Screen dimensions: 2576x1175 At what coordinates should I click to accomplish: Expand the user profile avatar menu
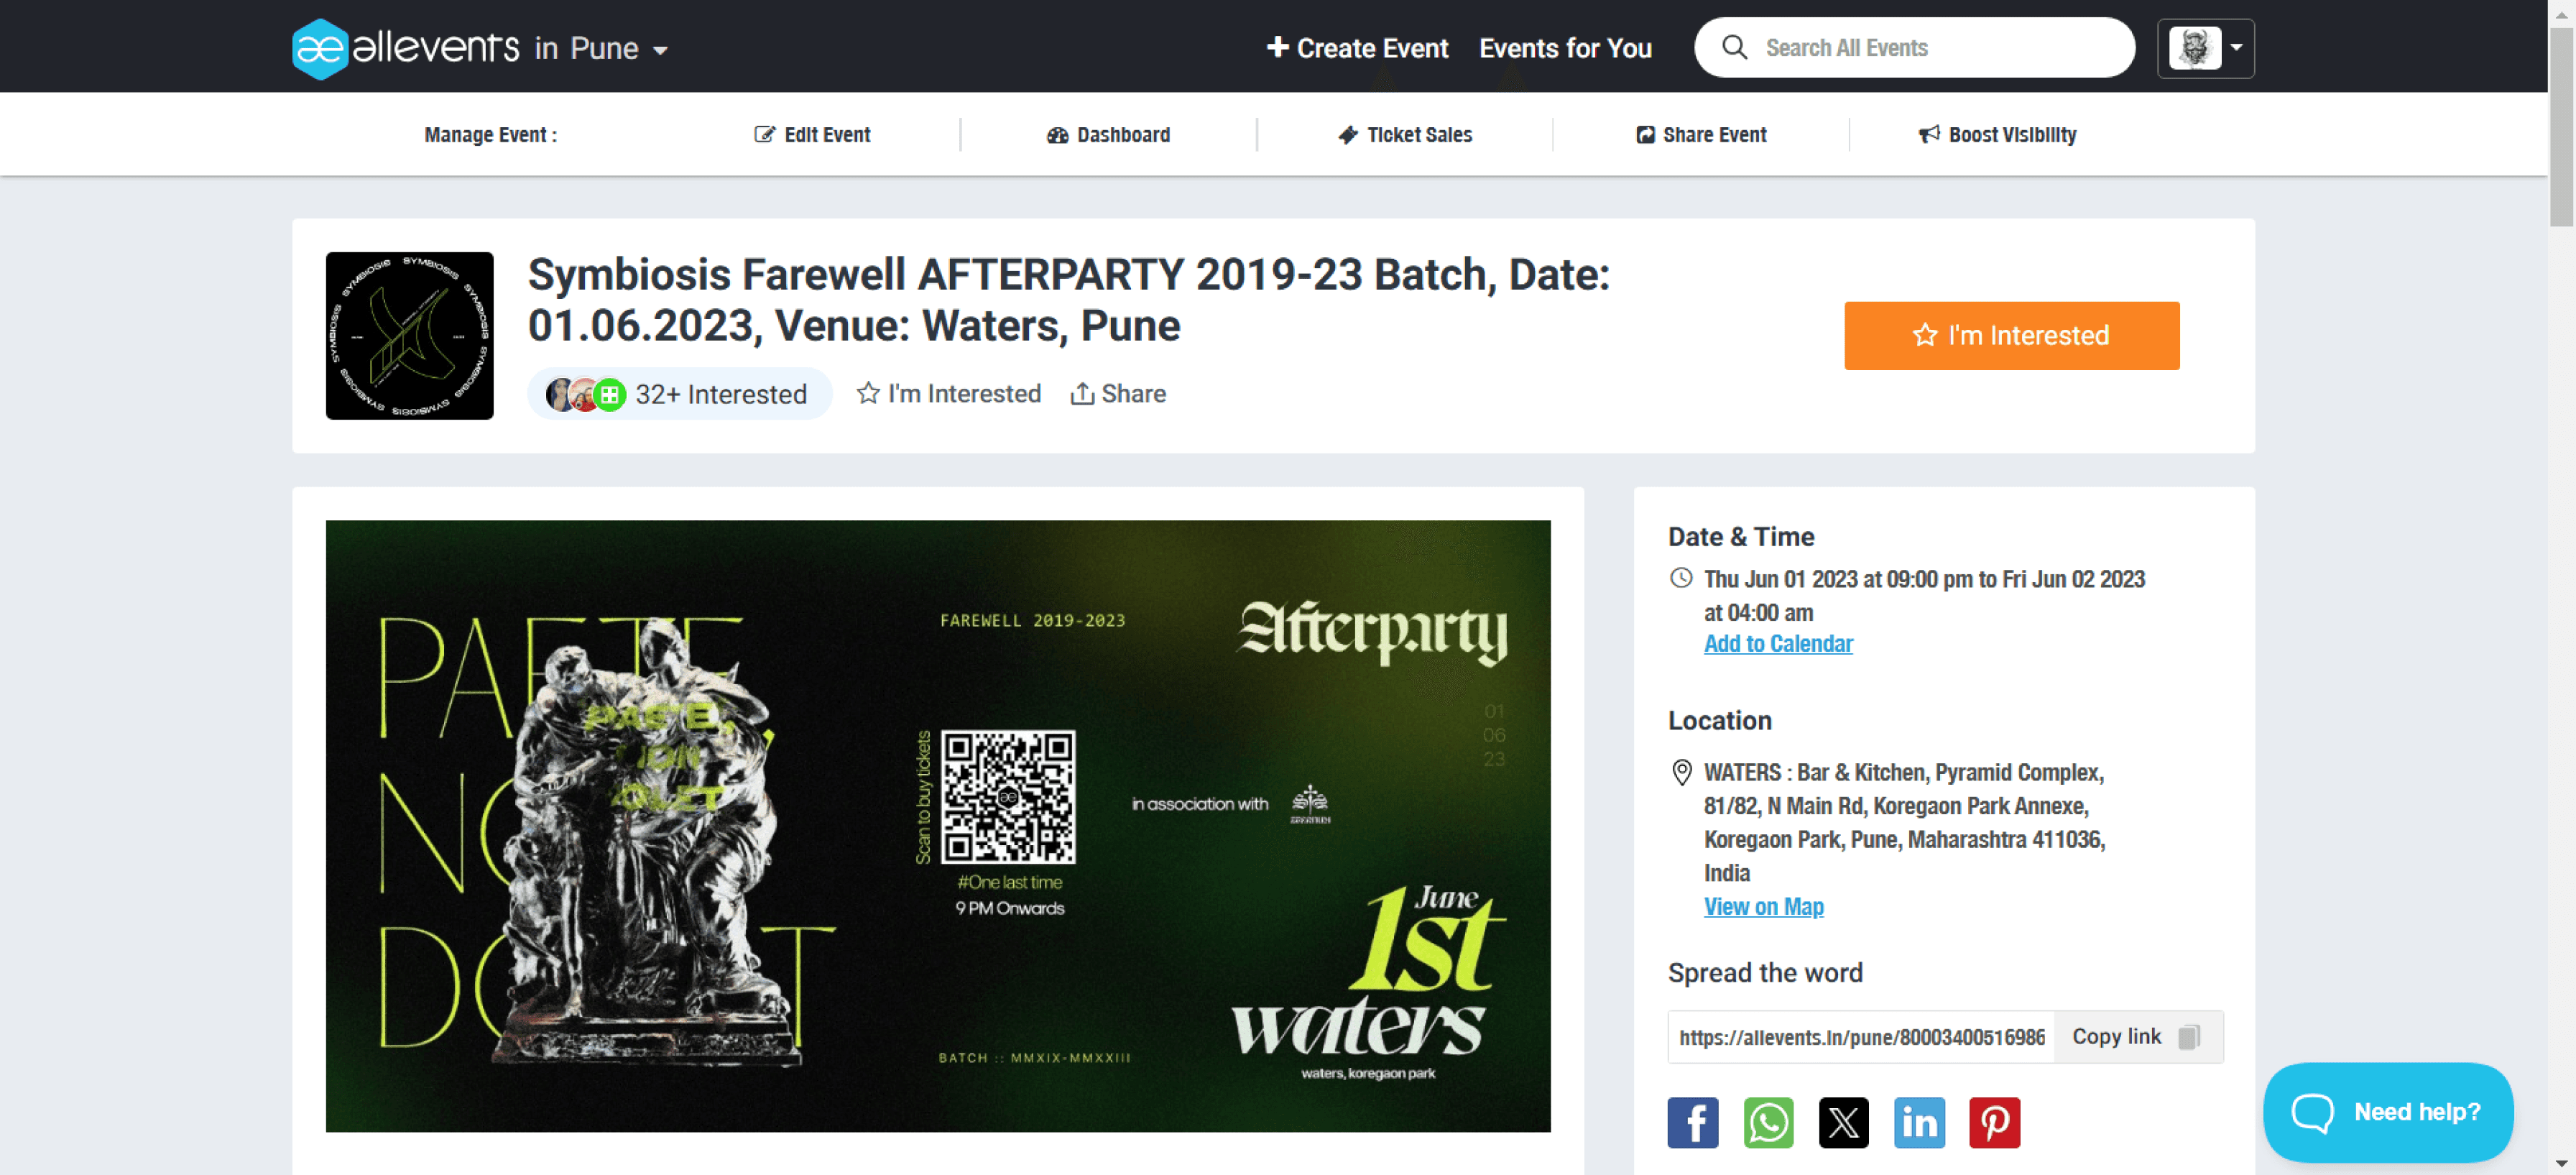click(x=2205, y=48)
